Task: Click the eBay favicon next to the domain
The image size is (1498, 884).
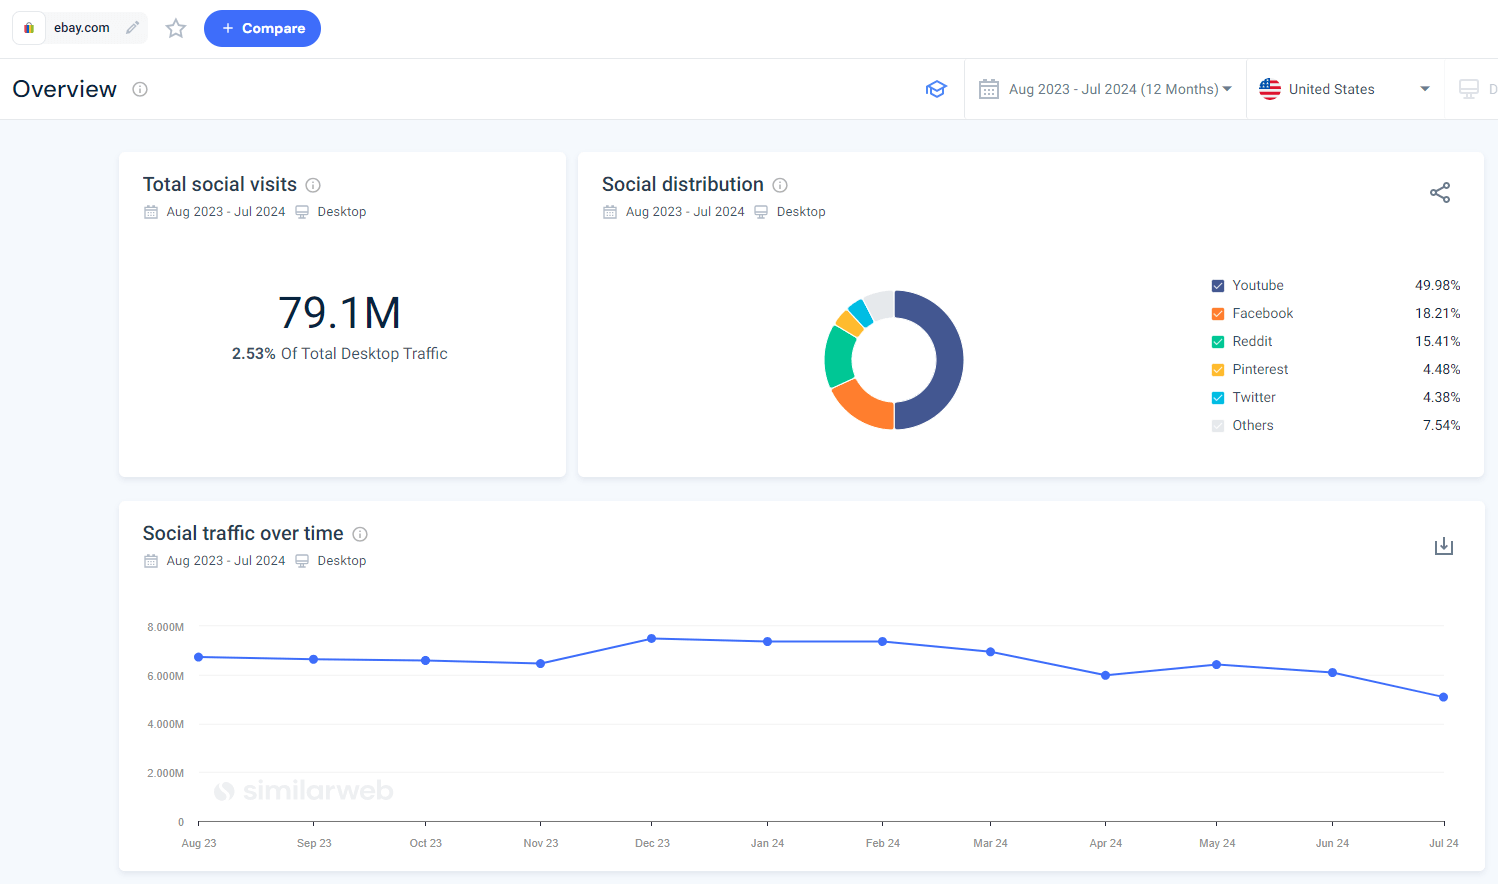Action: (x=27, y=28)
